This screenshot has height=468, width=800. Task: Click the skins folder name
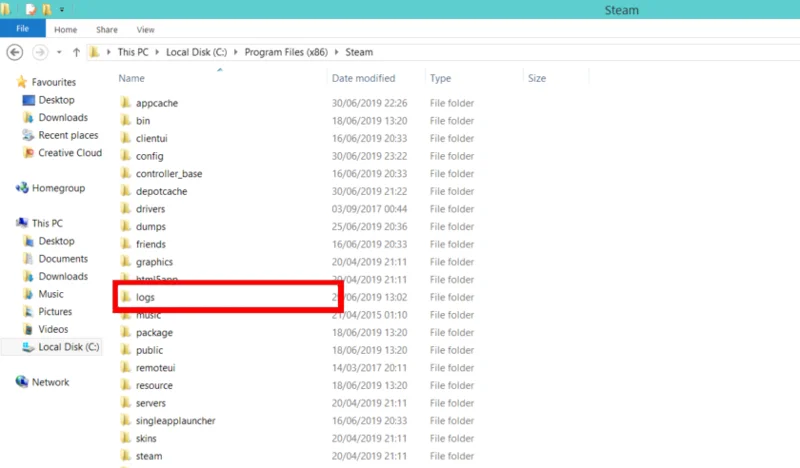click(x=146, y=438)
